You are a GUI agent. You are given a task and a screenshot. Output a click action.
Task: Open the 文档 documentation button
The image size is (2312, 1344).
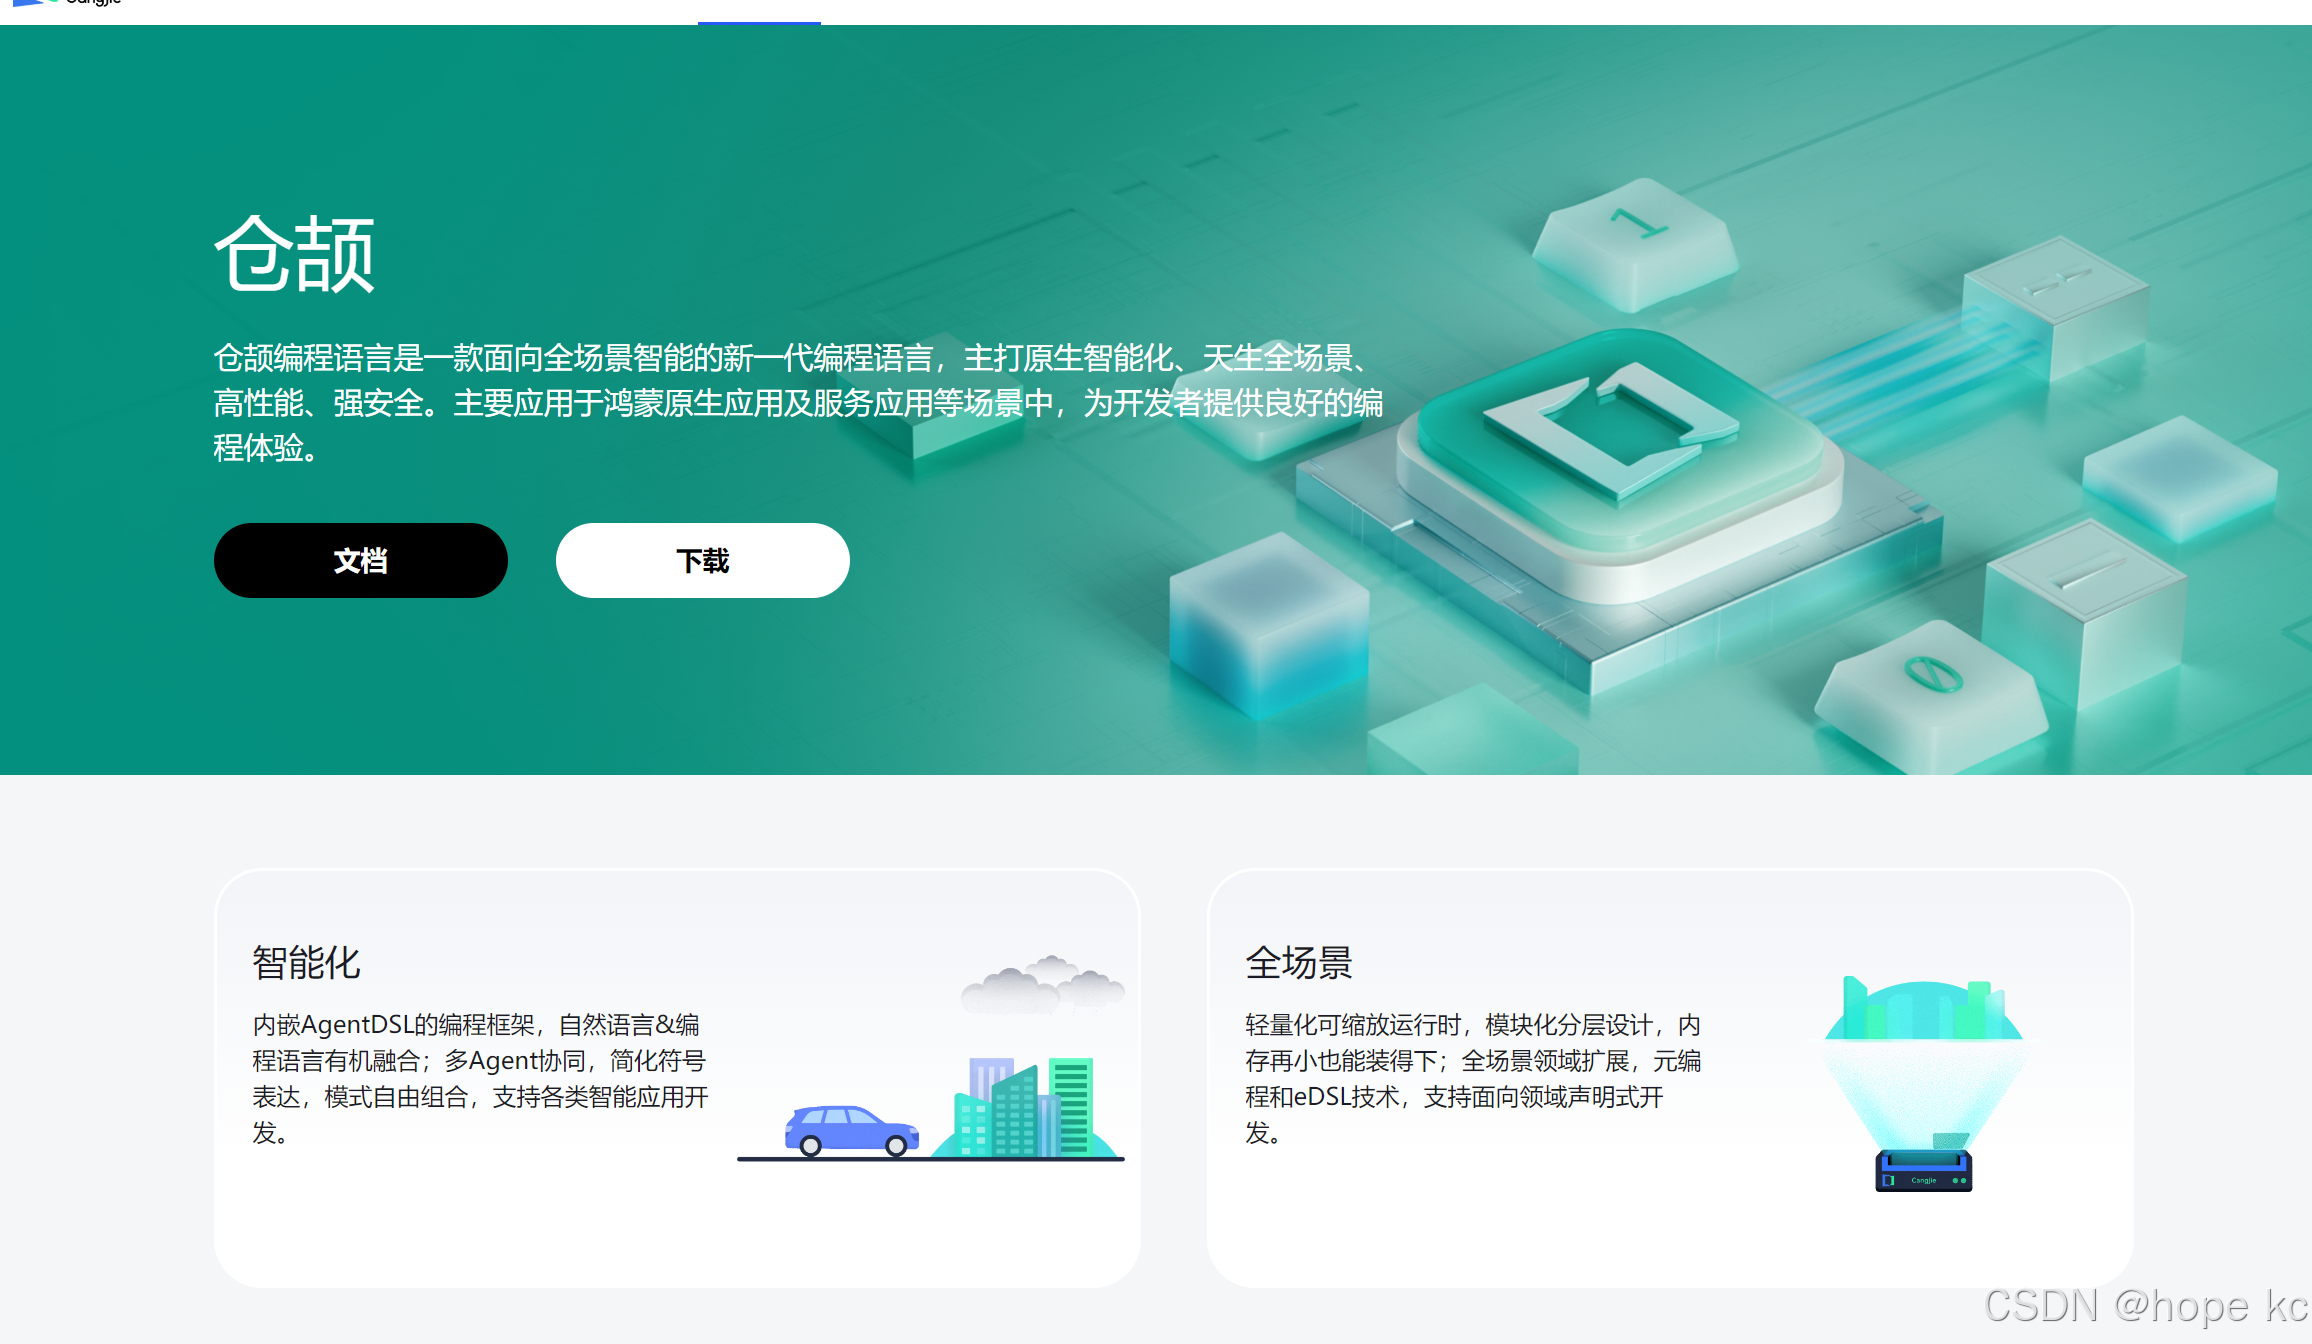pos(360,560)
